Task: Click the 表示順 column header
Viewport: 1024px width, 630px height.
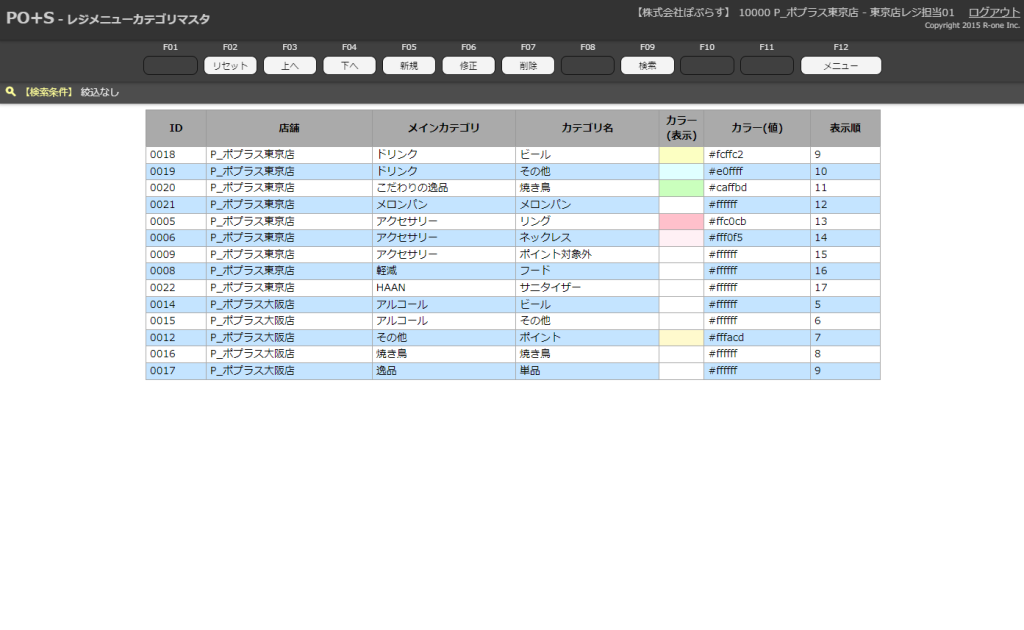Action: click(x=844, y=128)
